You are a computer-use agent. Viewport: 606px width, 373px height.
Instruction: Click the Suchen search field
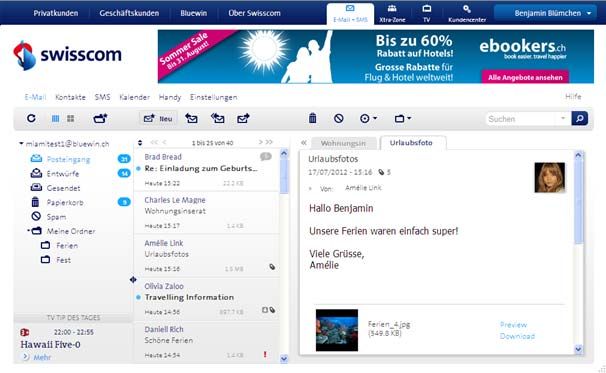522,119
